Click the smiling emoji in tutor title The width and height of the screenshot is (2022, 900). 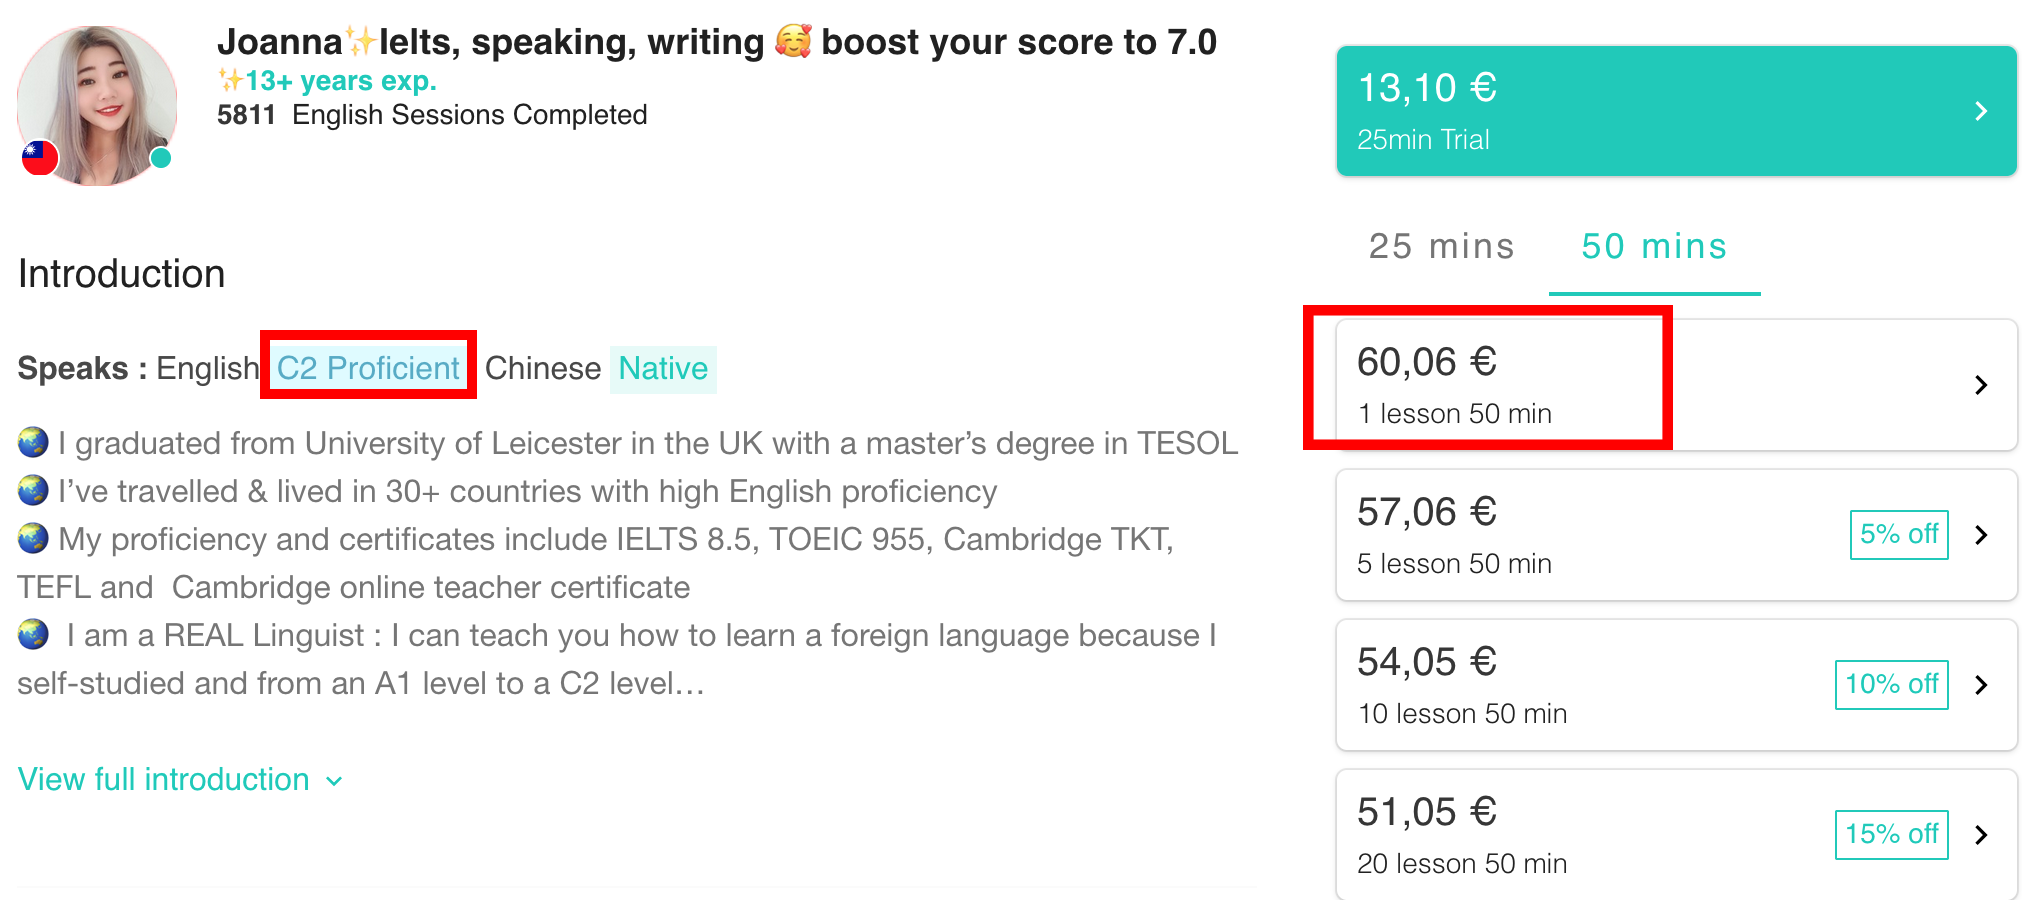(x=793, y=42)
